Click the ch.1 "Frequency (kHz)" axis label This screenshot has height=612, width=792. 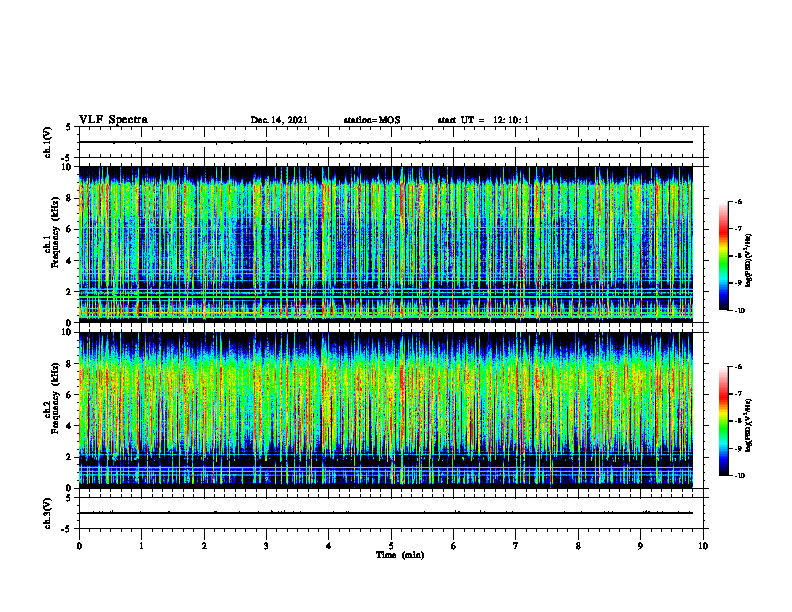pos(55,232)
